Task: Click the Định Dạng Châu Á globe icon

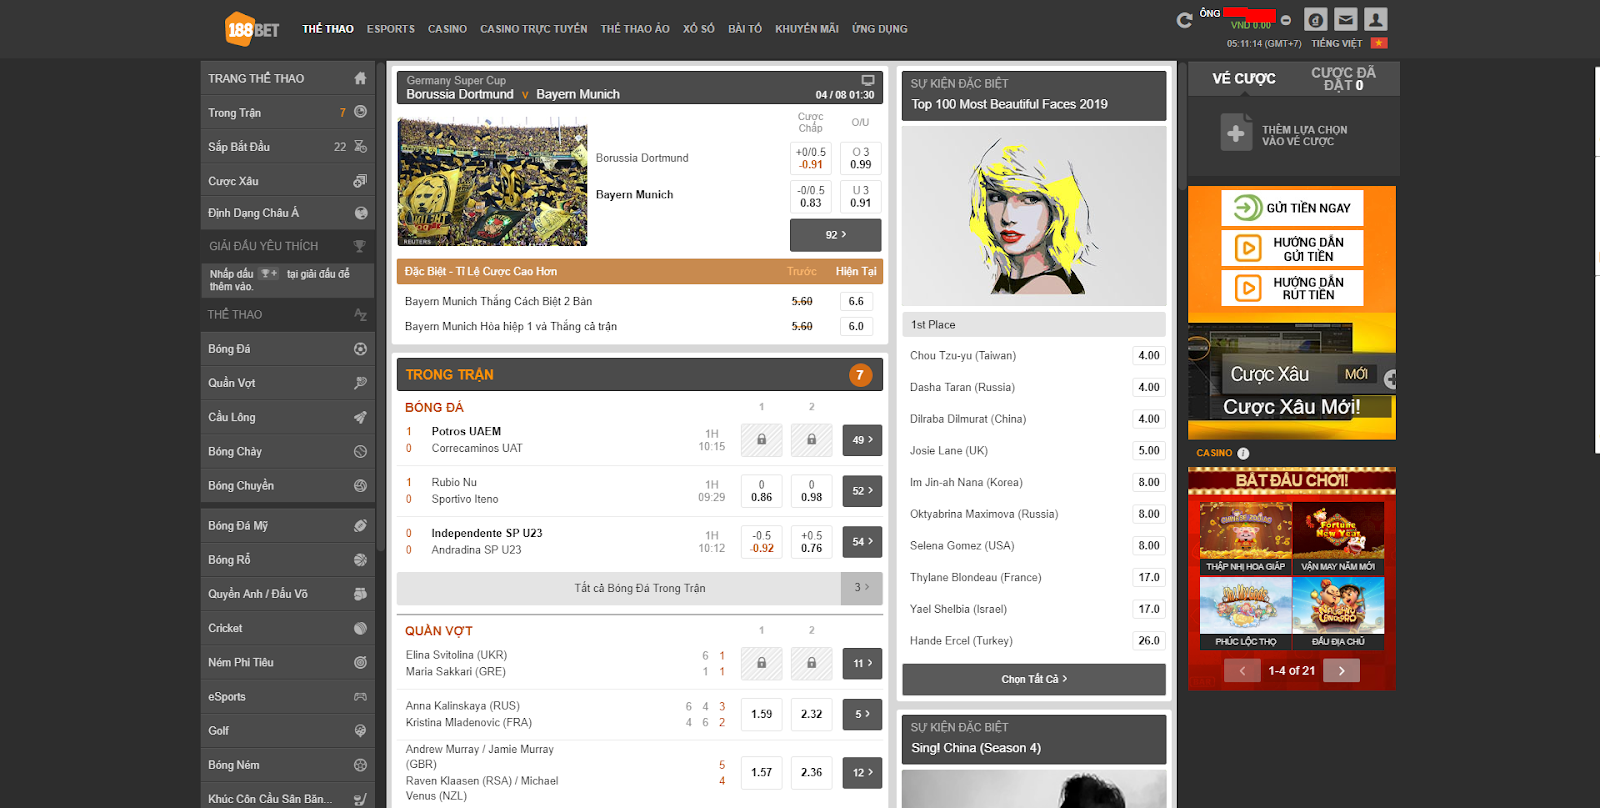Action: point(360,213)
